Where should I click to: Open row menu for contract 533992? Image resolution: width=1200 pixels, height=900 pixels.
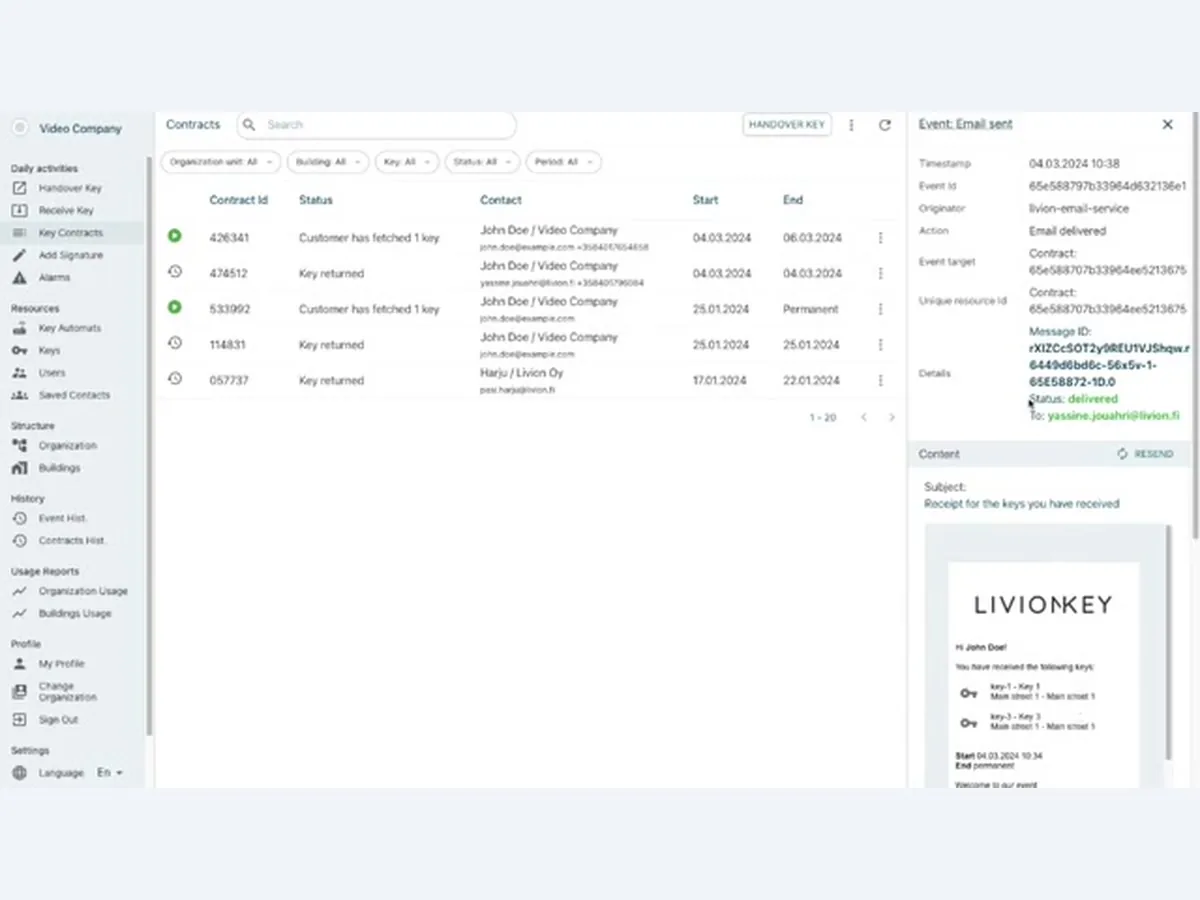coord(881,309)
